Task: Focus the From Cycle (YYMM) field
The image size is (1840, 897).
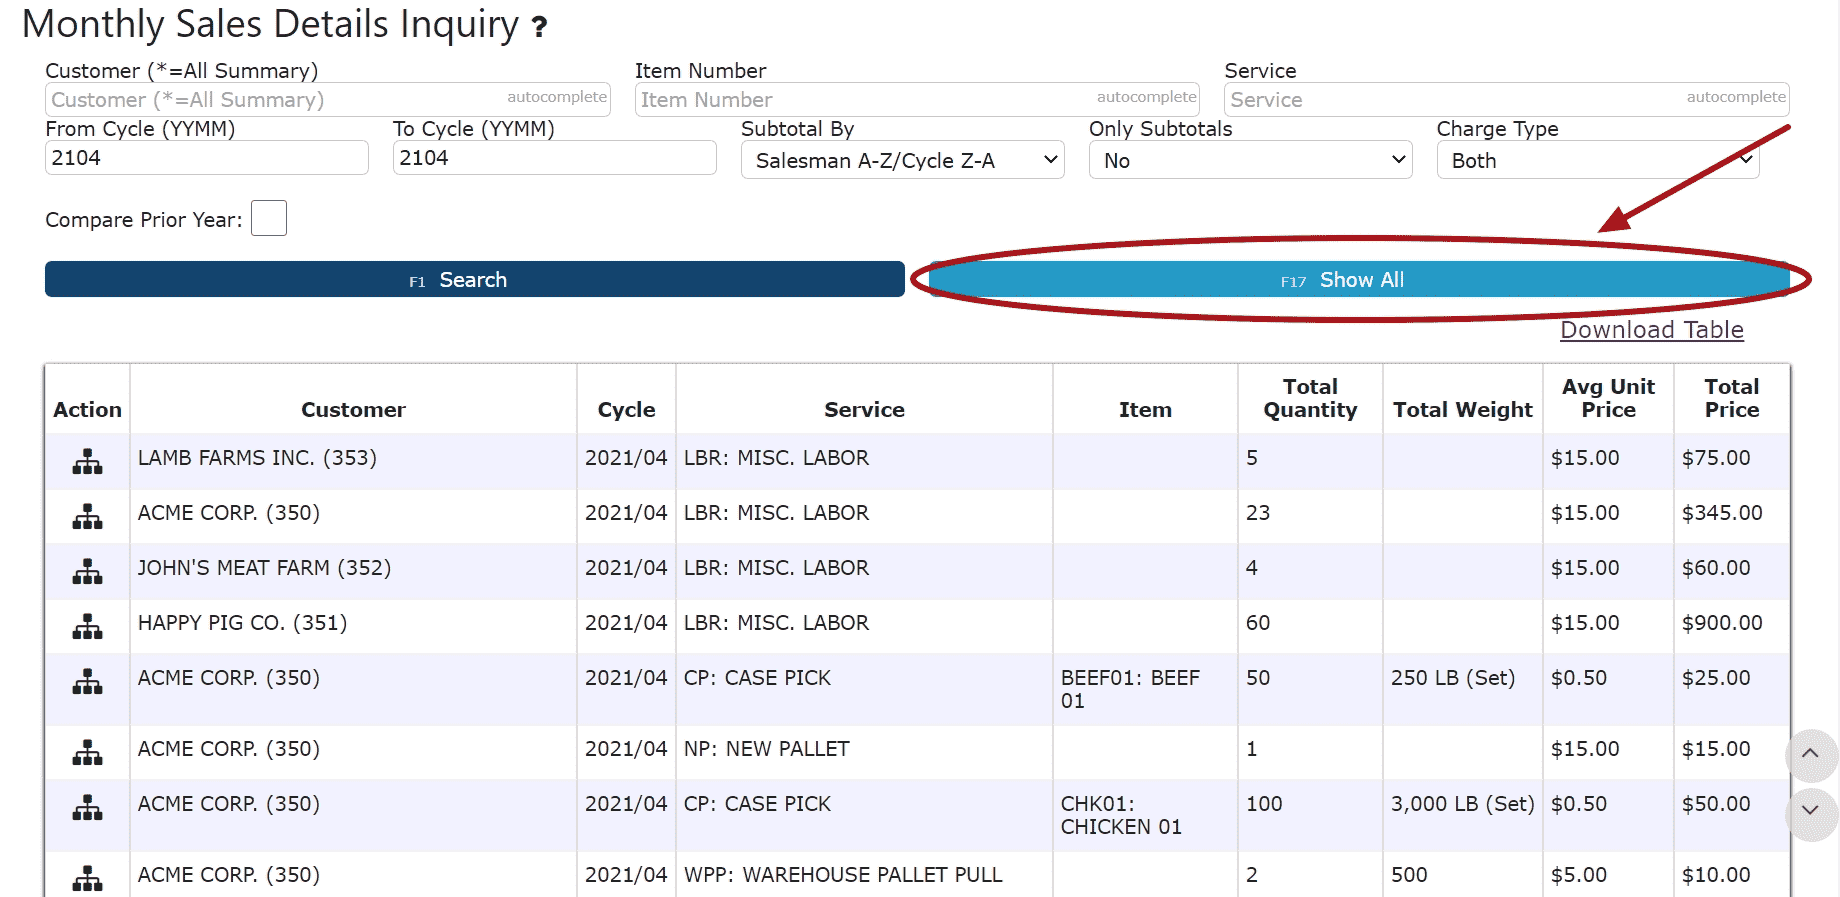Action: point(206,158)
